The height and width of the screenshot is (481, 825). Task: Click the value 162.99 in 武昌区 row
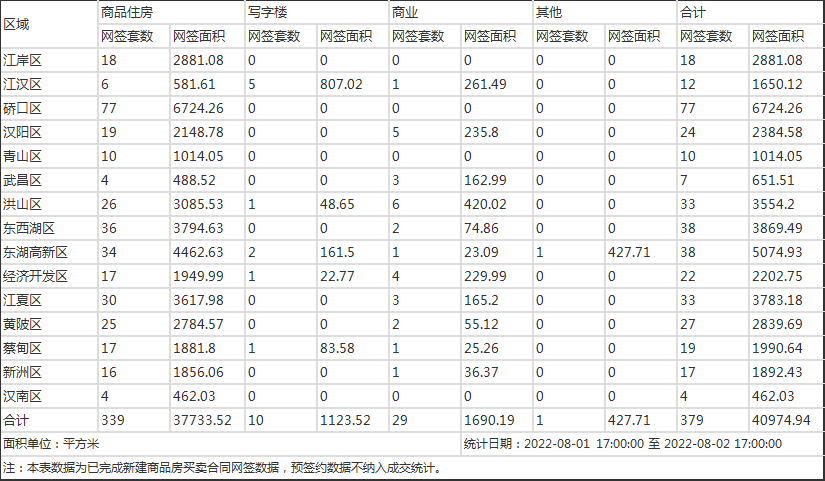click(x=485, y=181)
